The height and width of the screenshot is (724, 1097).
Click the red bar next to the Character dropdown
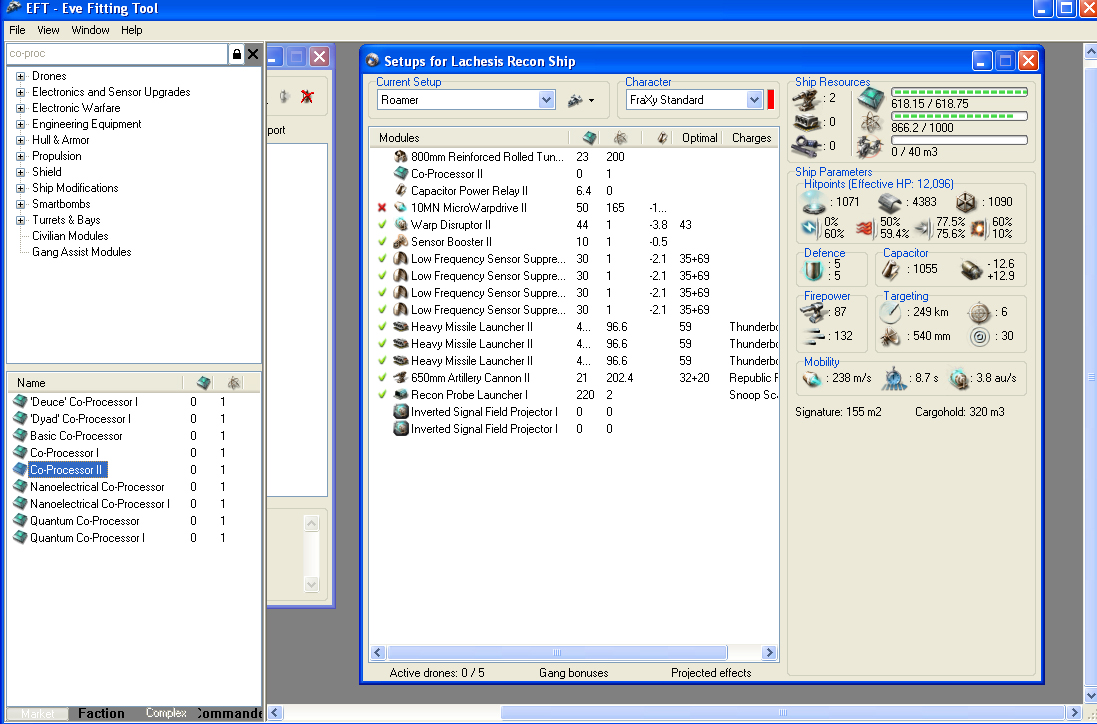pyautogui.click(x=771, y=100)
